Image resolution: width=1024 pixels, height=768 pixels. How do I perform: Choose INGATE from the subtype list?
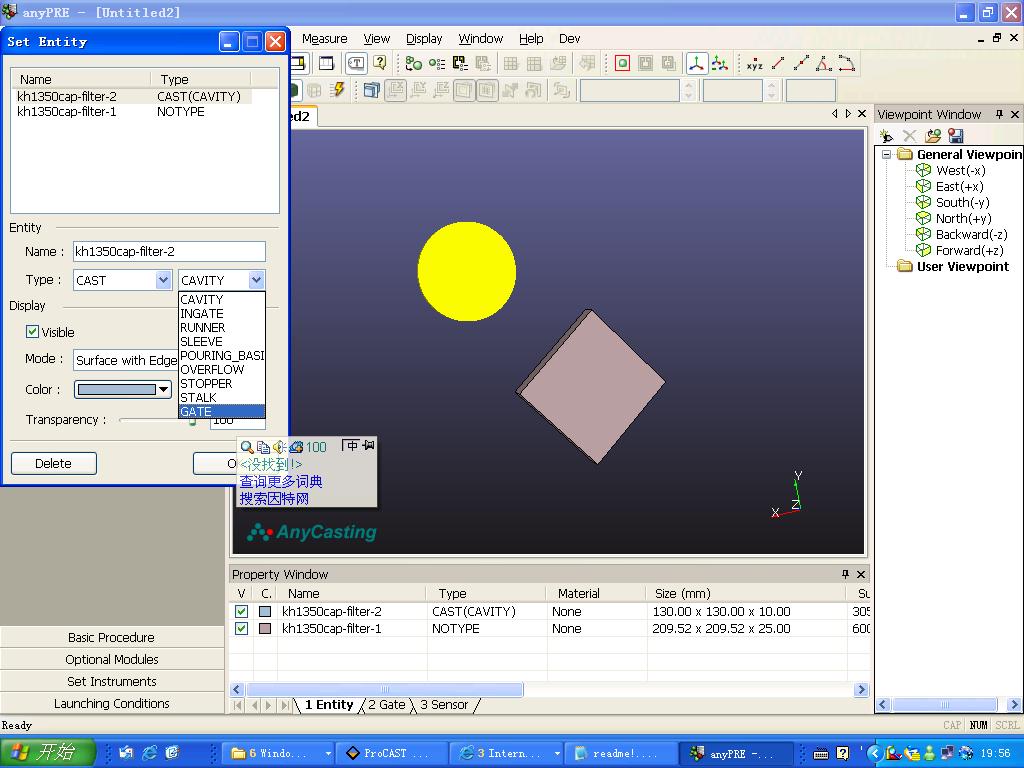coord(221,313)
